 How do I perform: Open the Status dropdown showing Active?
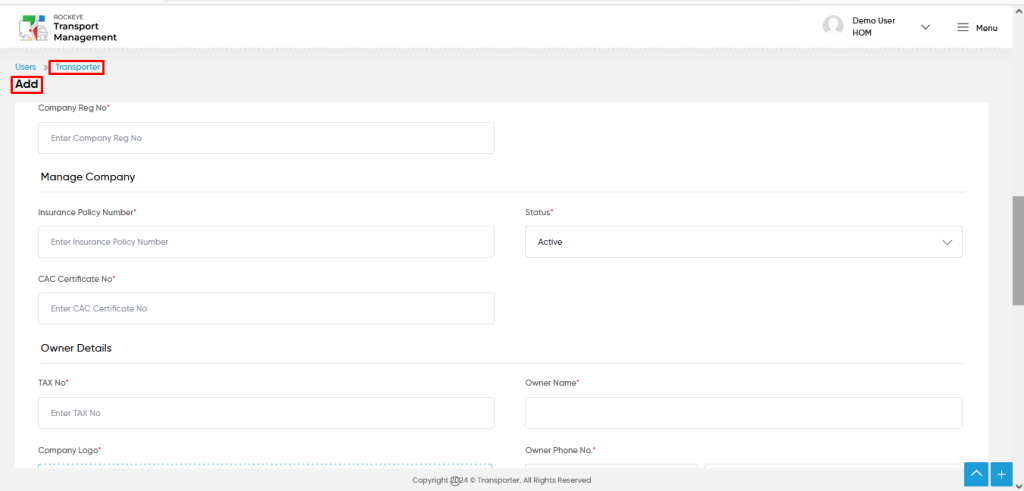pos(743,242)
